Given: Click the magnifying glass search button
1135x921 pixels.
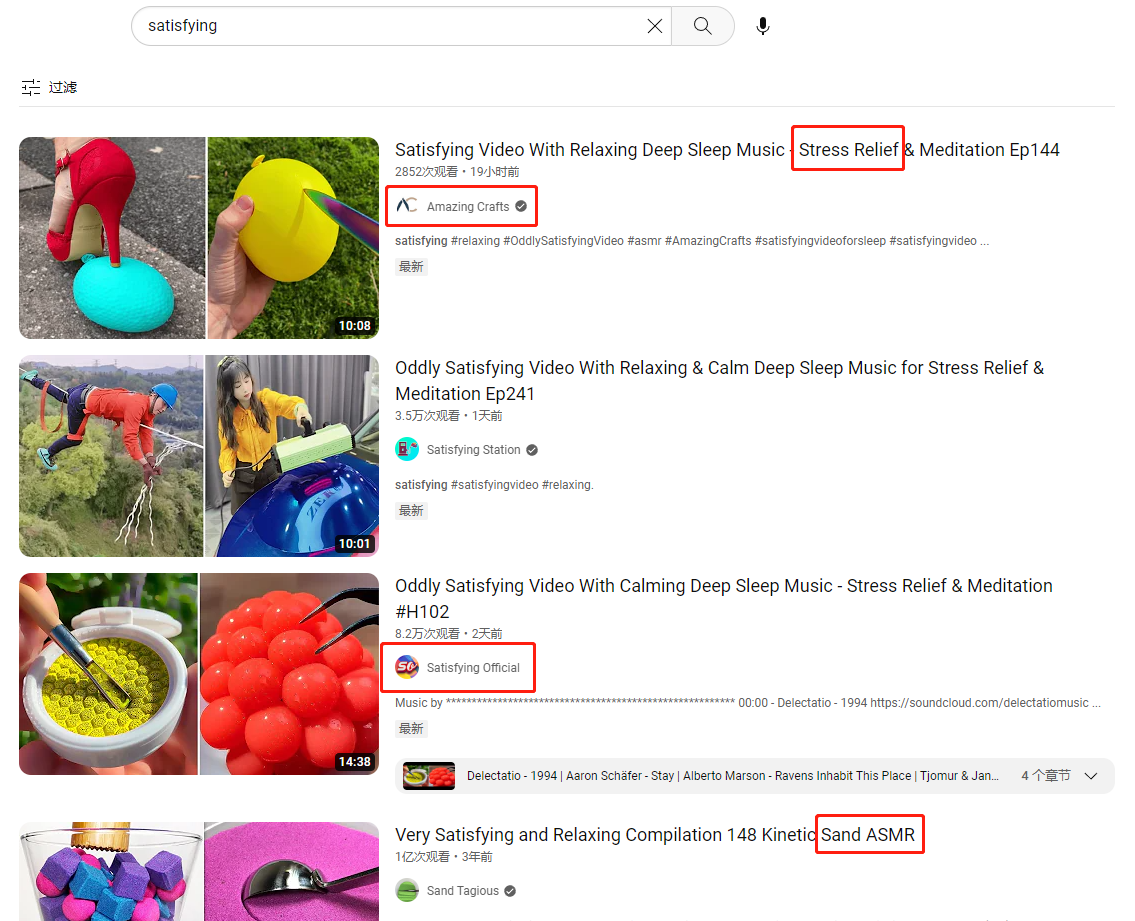Looking at the screenshot, I should pos(702,26).
